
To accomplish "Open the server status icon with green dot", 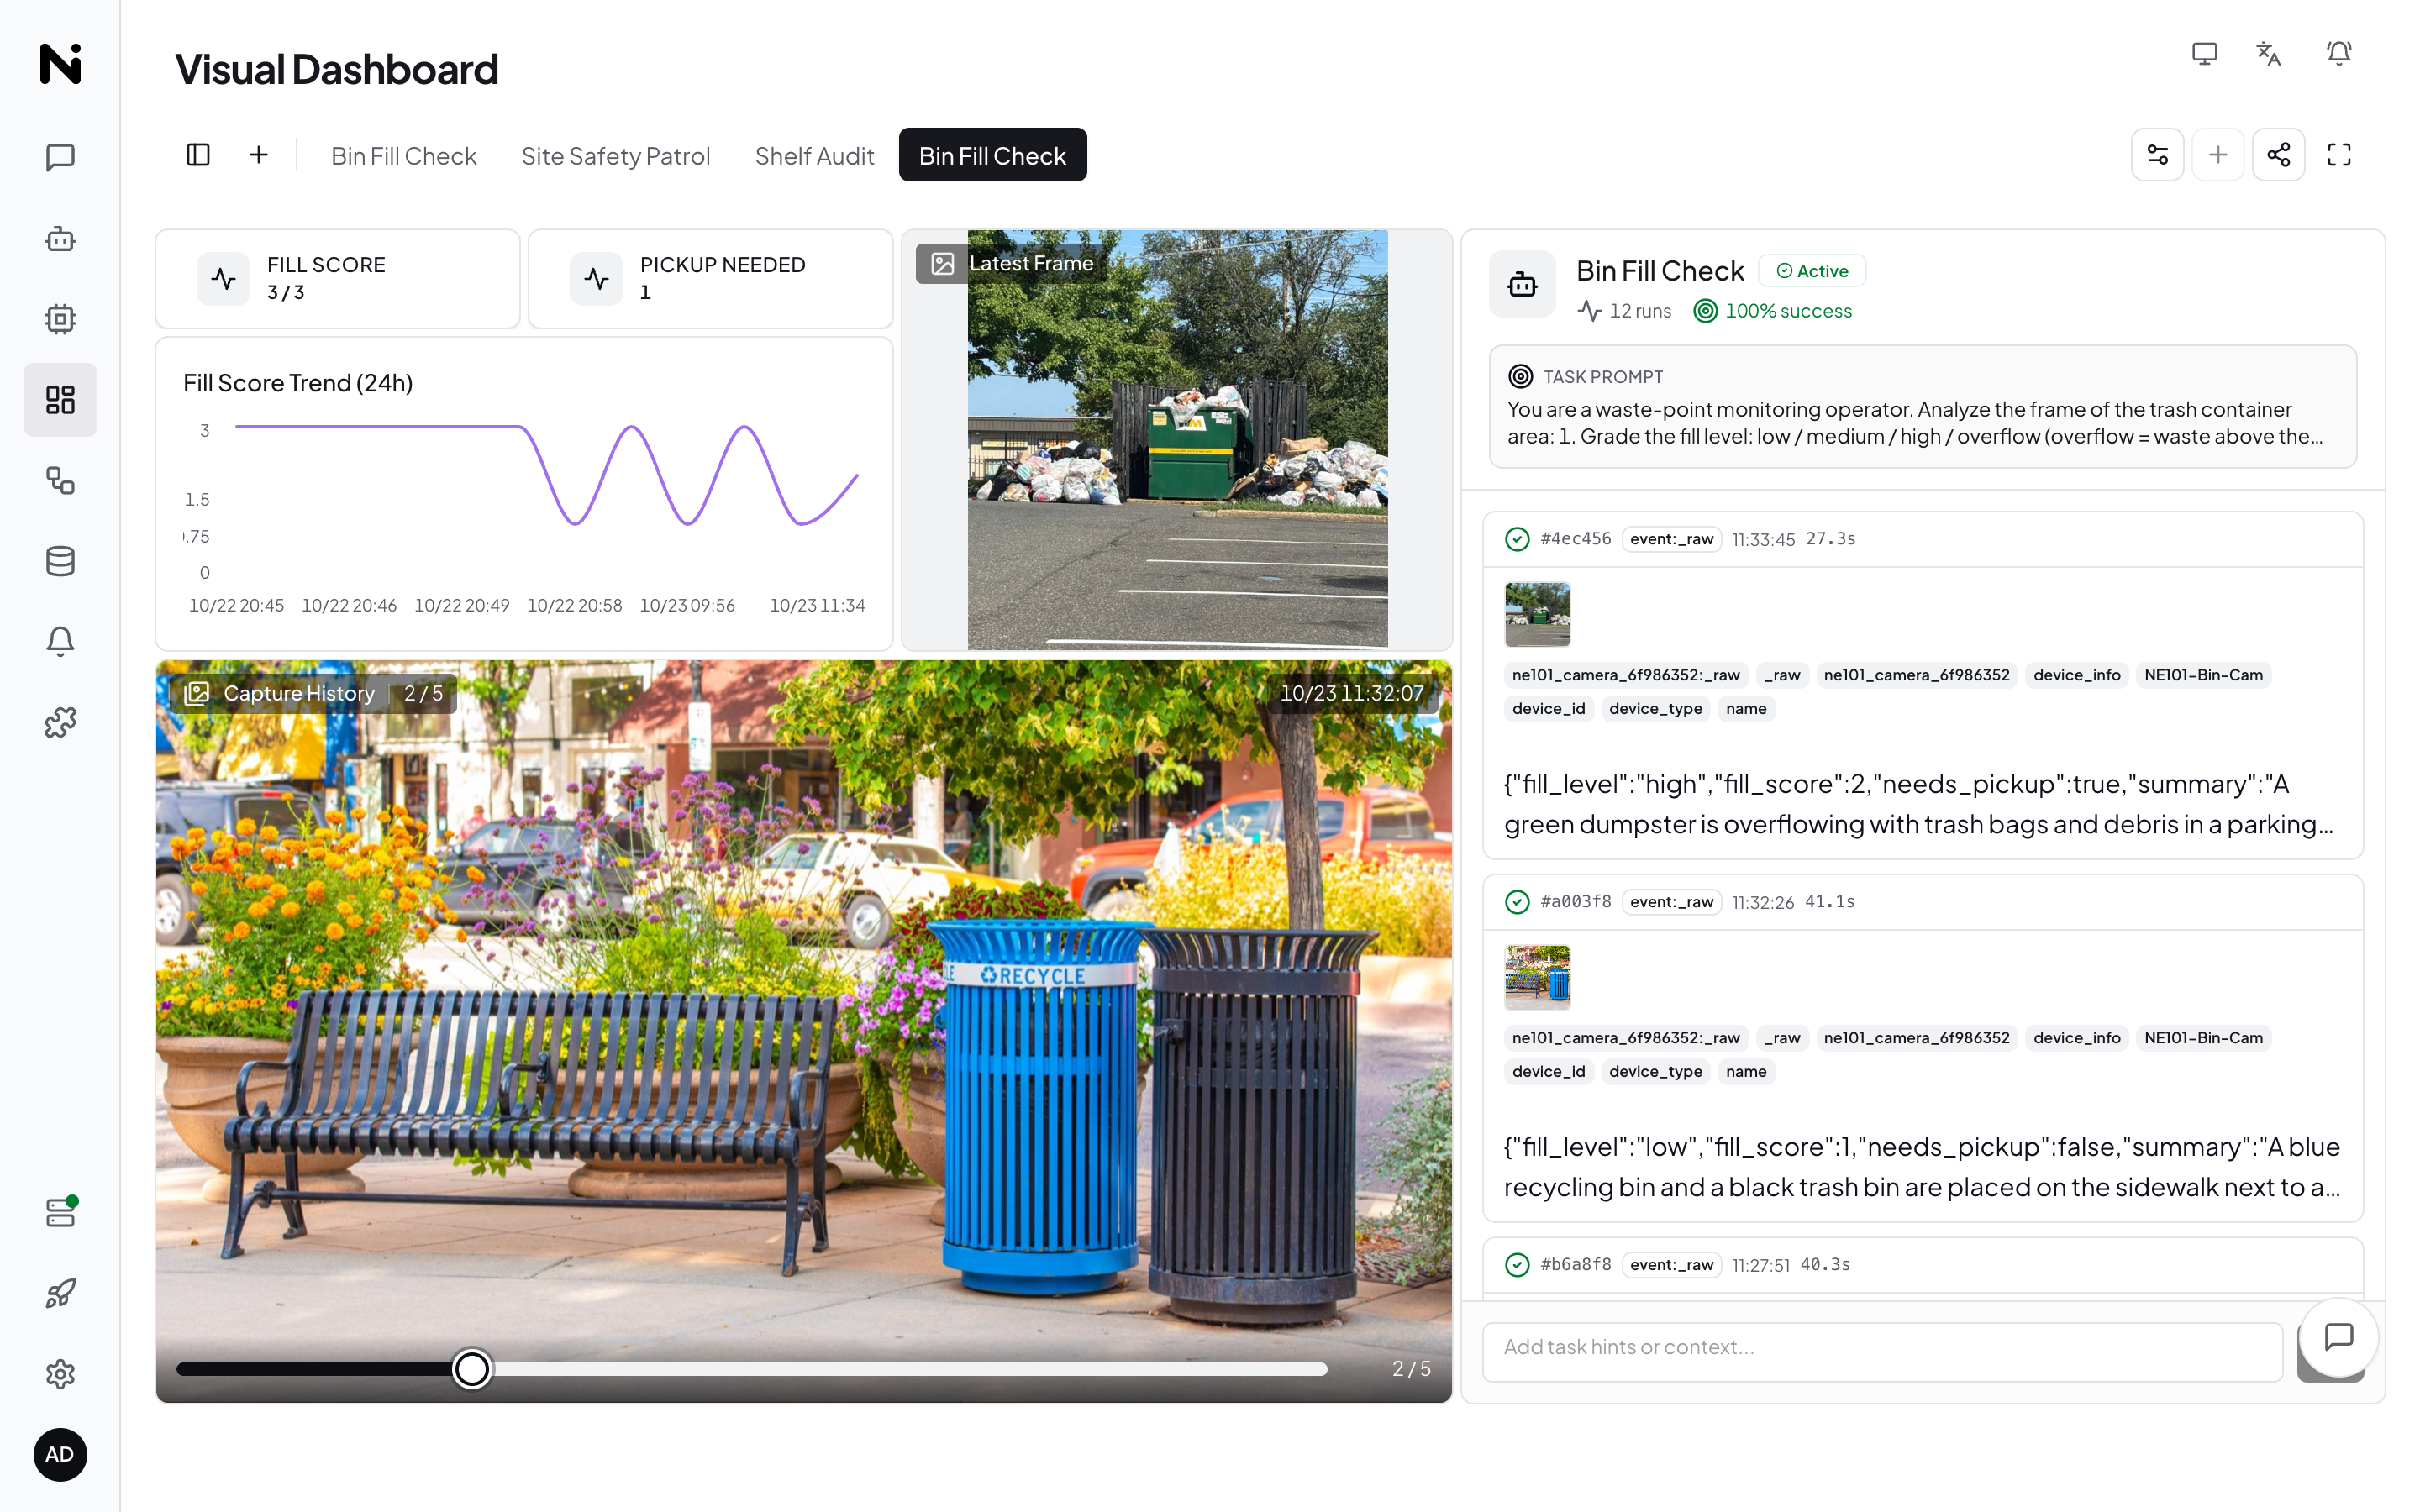I will pyautogui.click(x=60, y=1212).
